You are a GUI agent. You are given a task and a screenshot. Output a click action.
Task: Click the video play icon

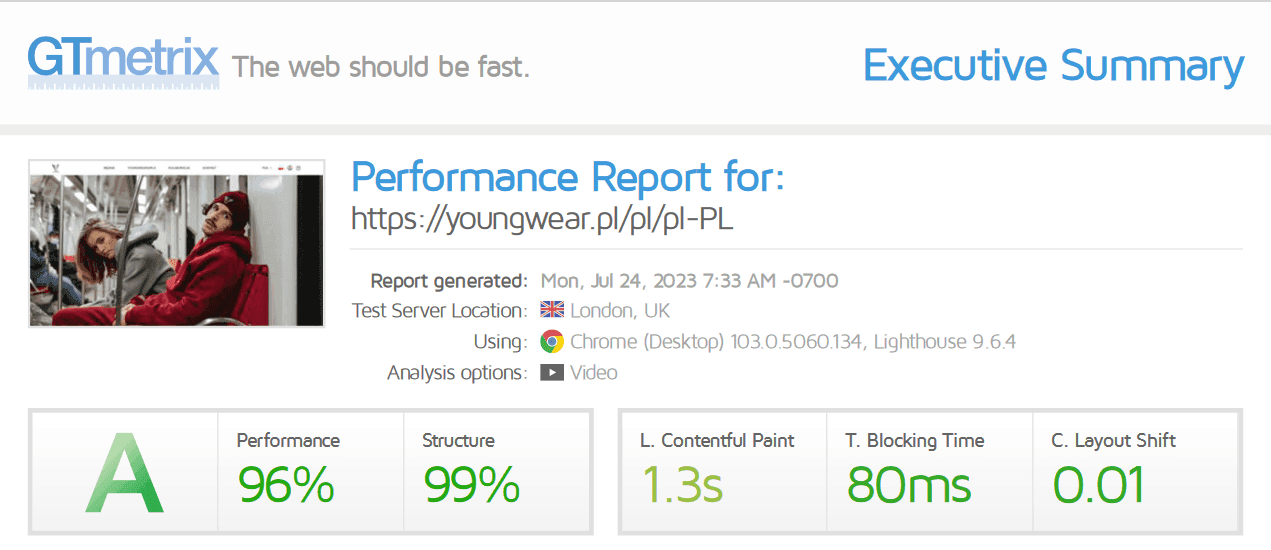tap(551, 373)
